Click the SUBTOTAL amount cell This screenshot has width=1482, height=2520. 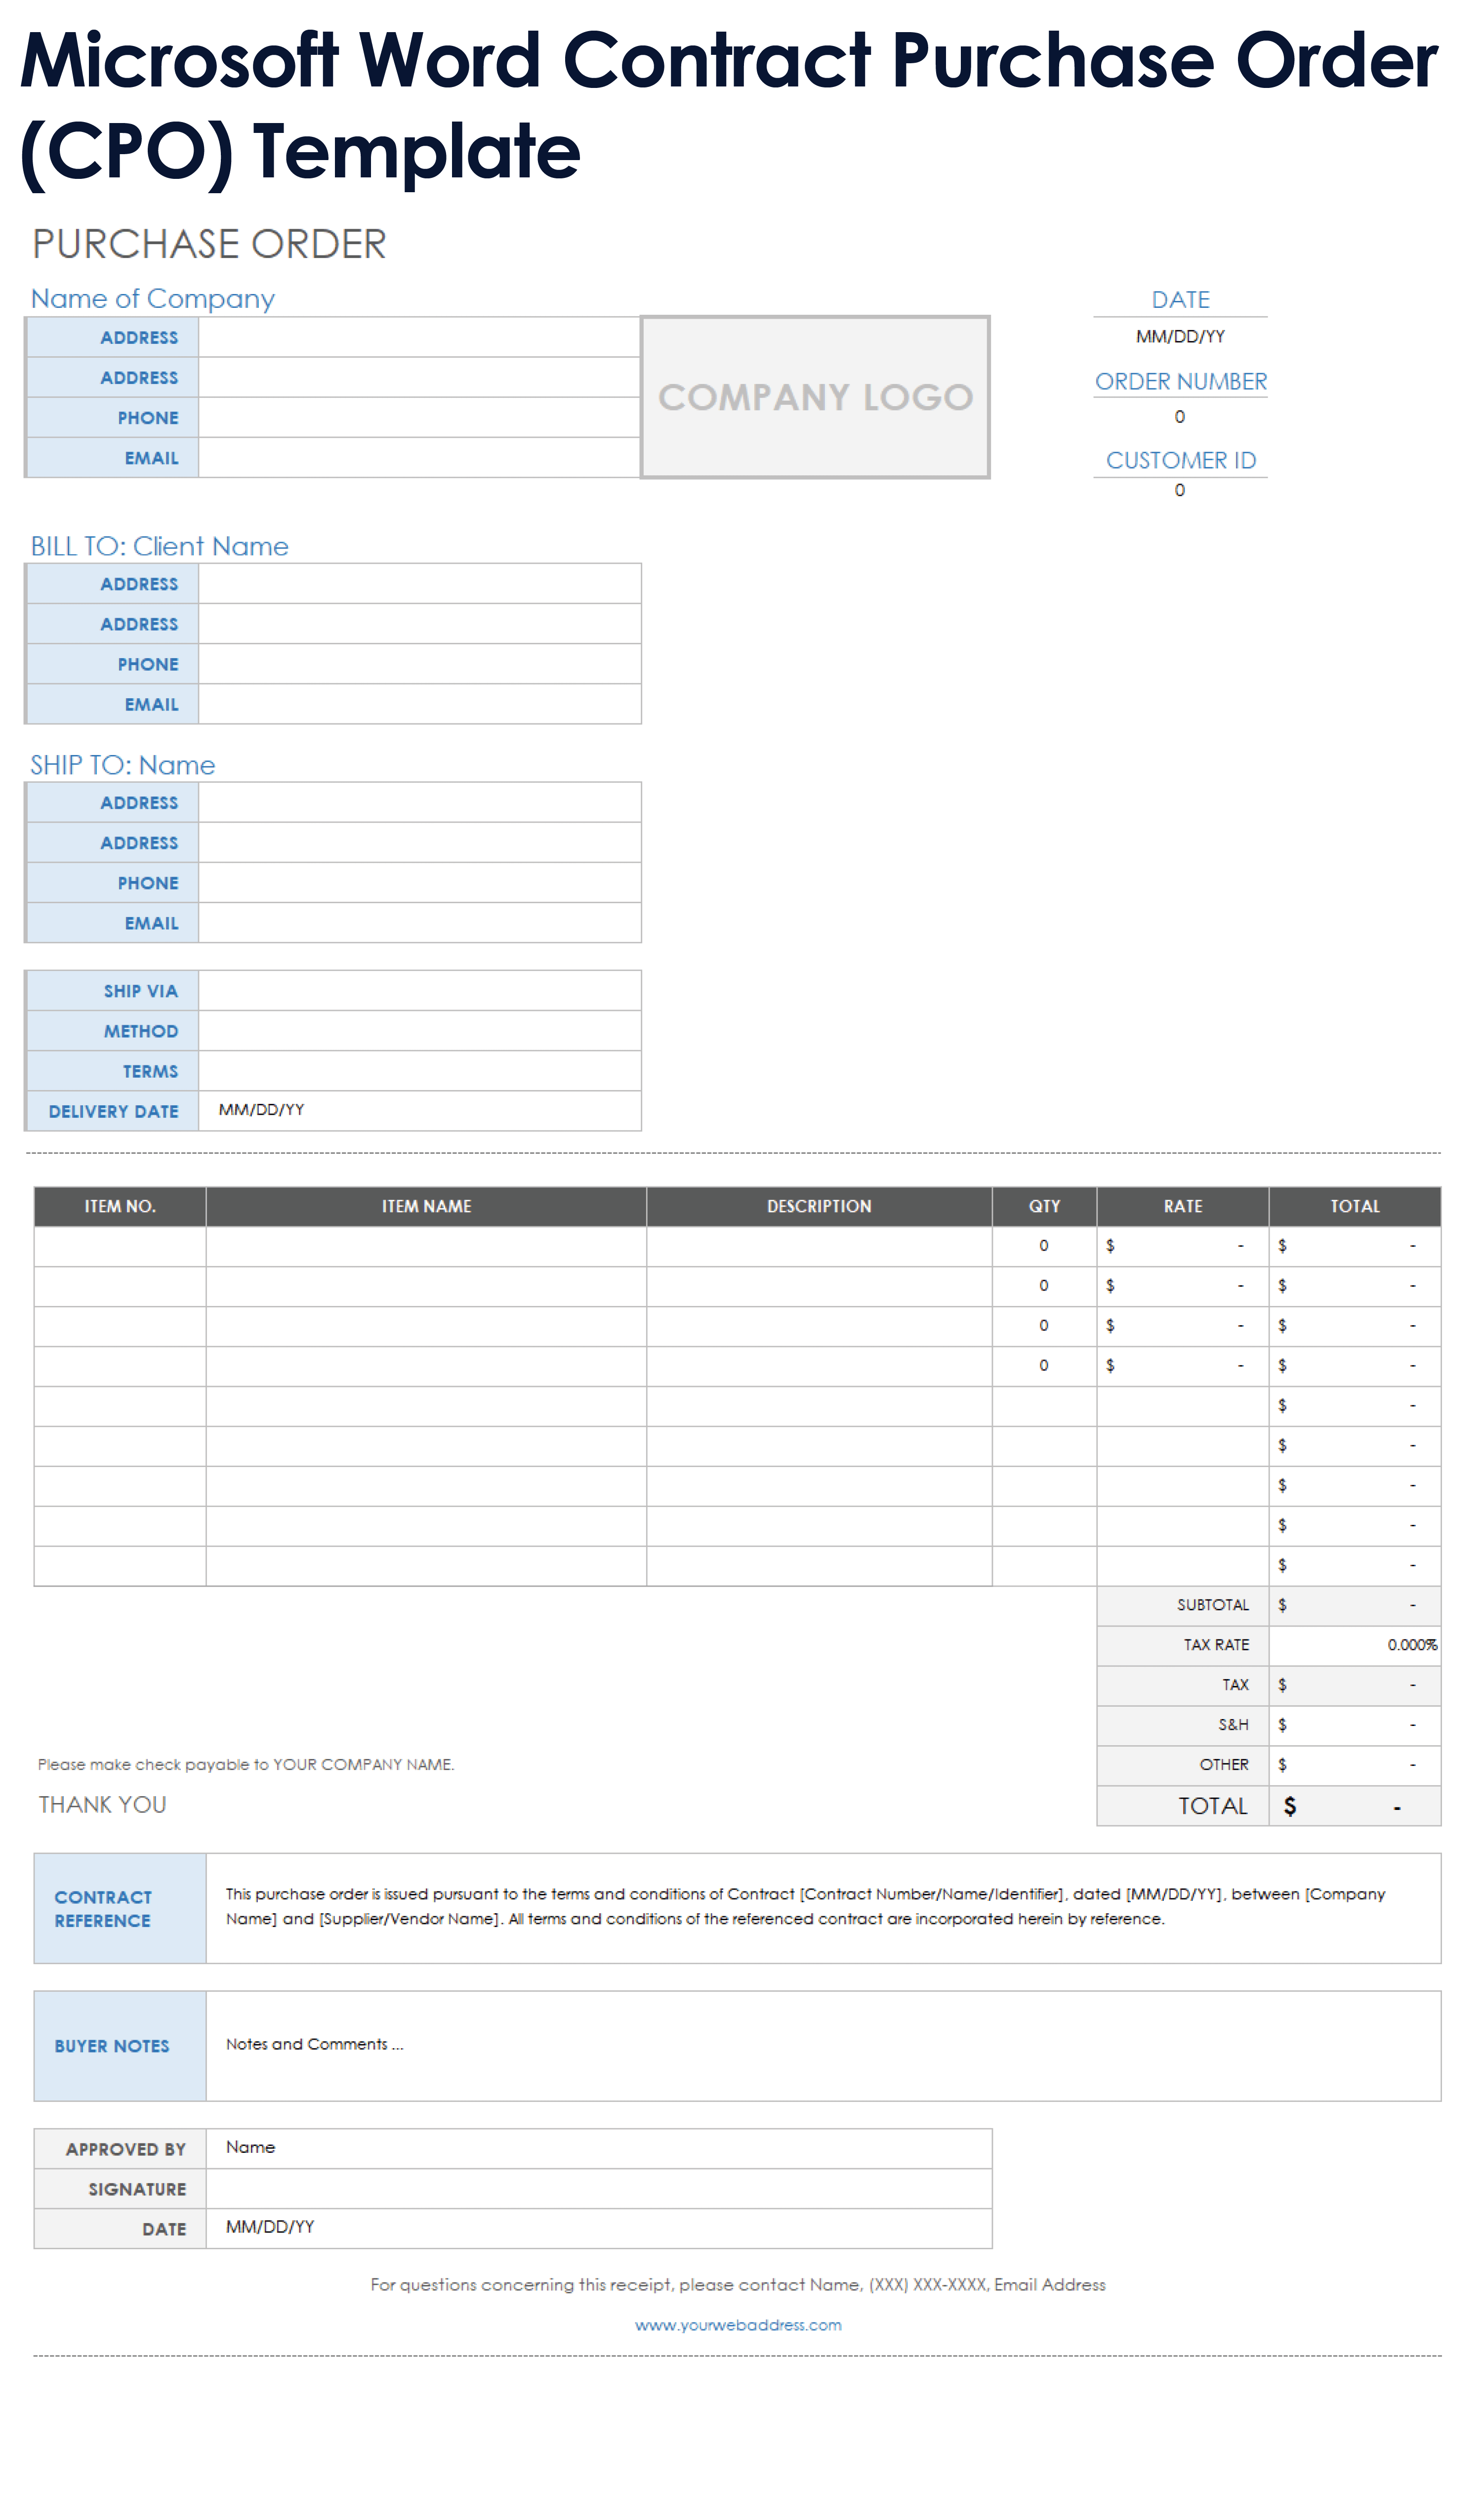point(1355,1605)
